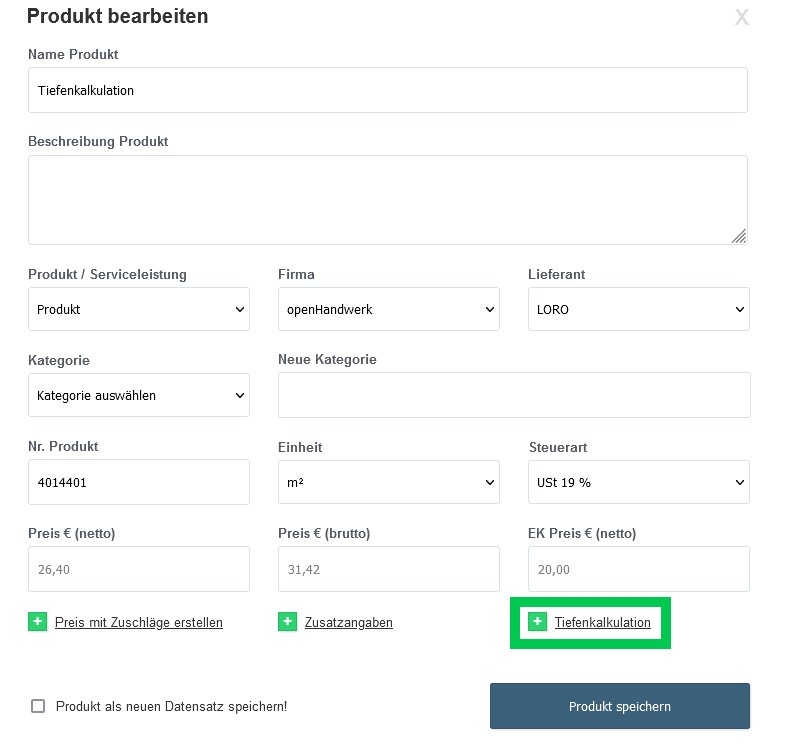
Task: Select the Einheit dropdown showing m²
Action: pos(388,482)
